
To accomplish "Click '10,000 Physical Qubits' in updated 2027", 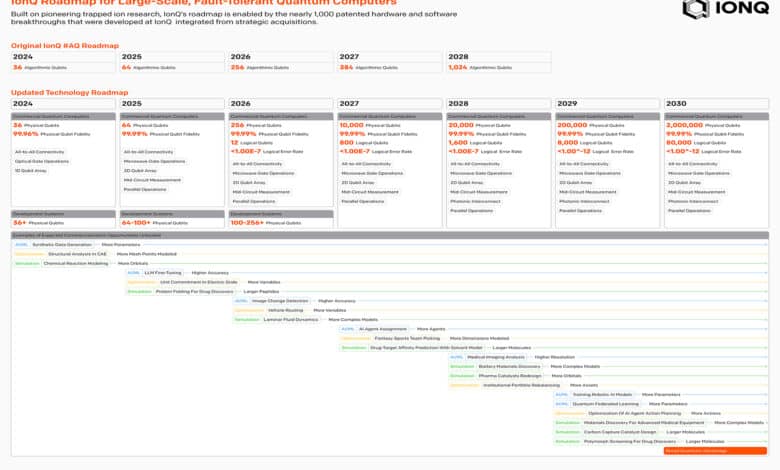I will coord(370,125).
